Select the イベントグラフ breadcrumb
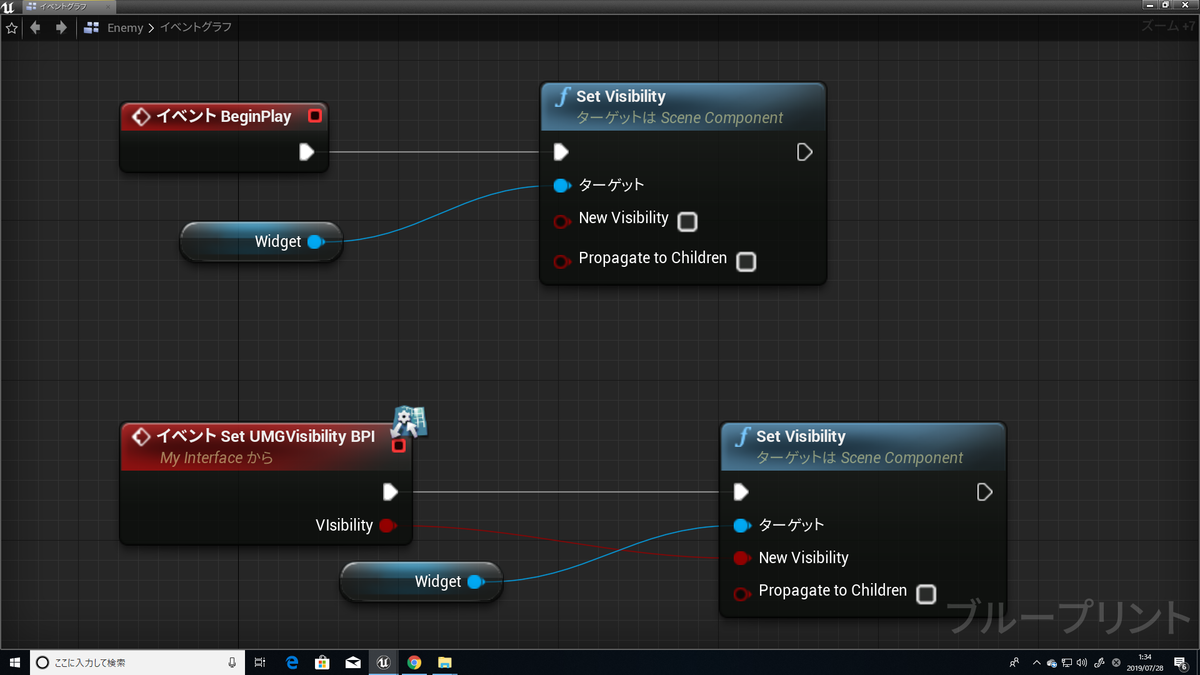 (x=196, y=28)
